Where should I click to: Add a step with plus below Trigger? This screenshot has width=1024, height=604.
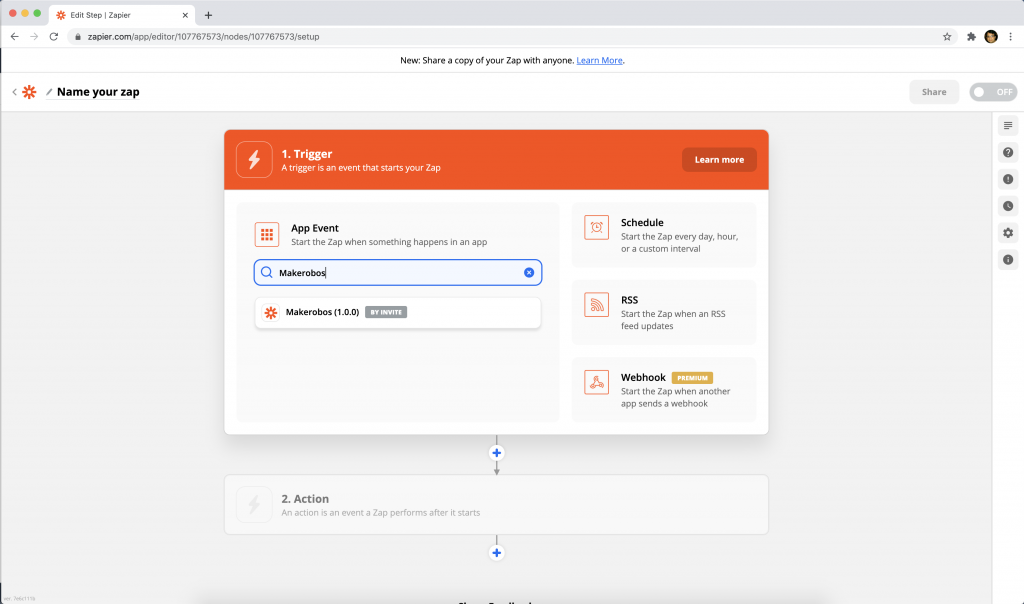496,453
